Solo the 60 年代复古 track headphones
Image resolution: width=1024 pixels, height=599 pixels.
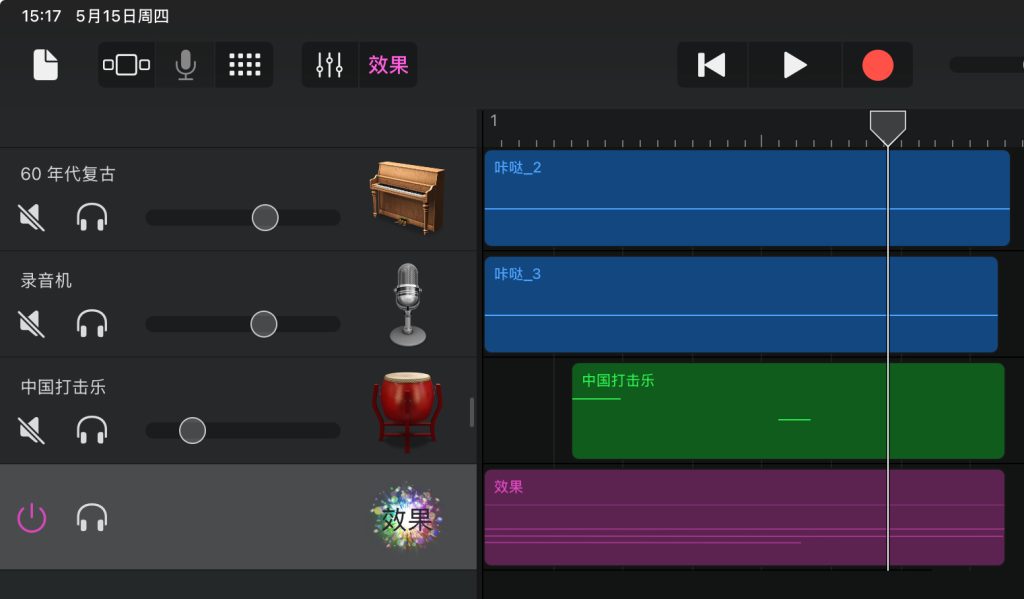(92, 217)
